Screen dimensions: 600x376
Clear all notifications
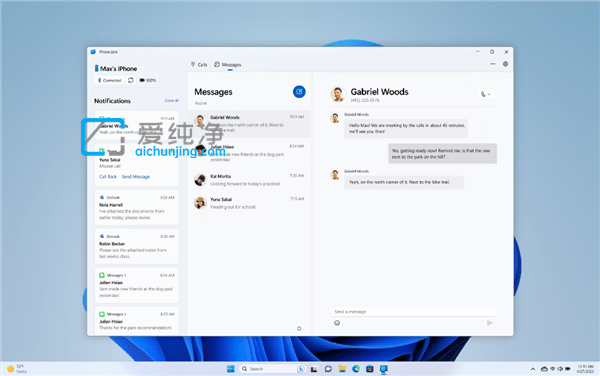171,100
